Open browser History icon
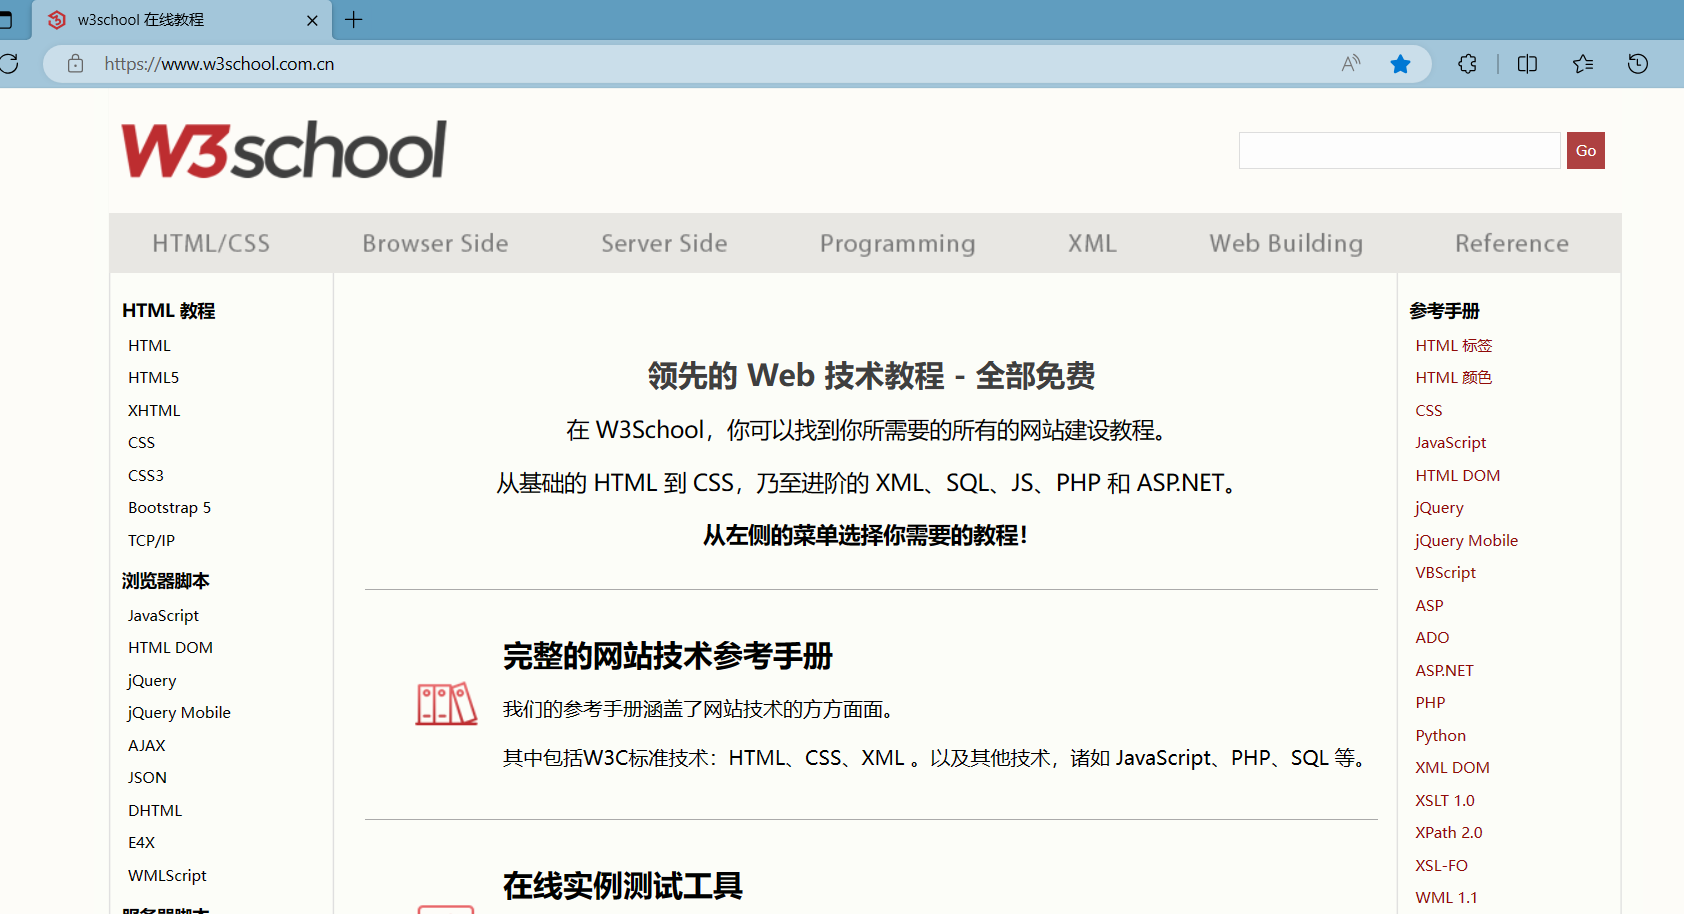Screen dimensions: 1684x914 click(1638, 64)
